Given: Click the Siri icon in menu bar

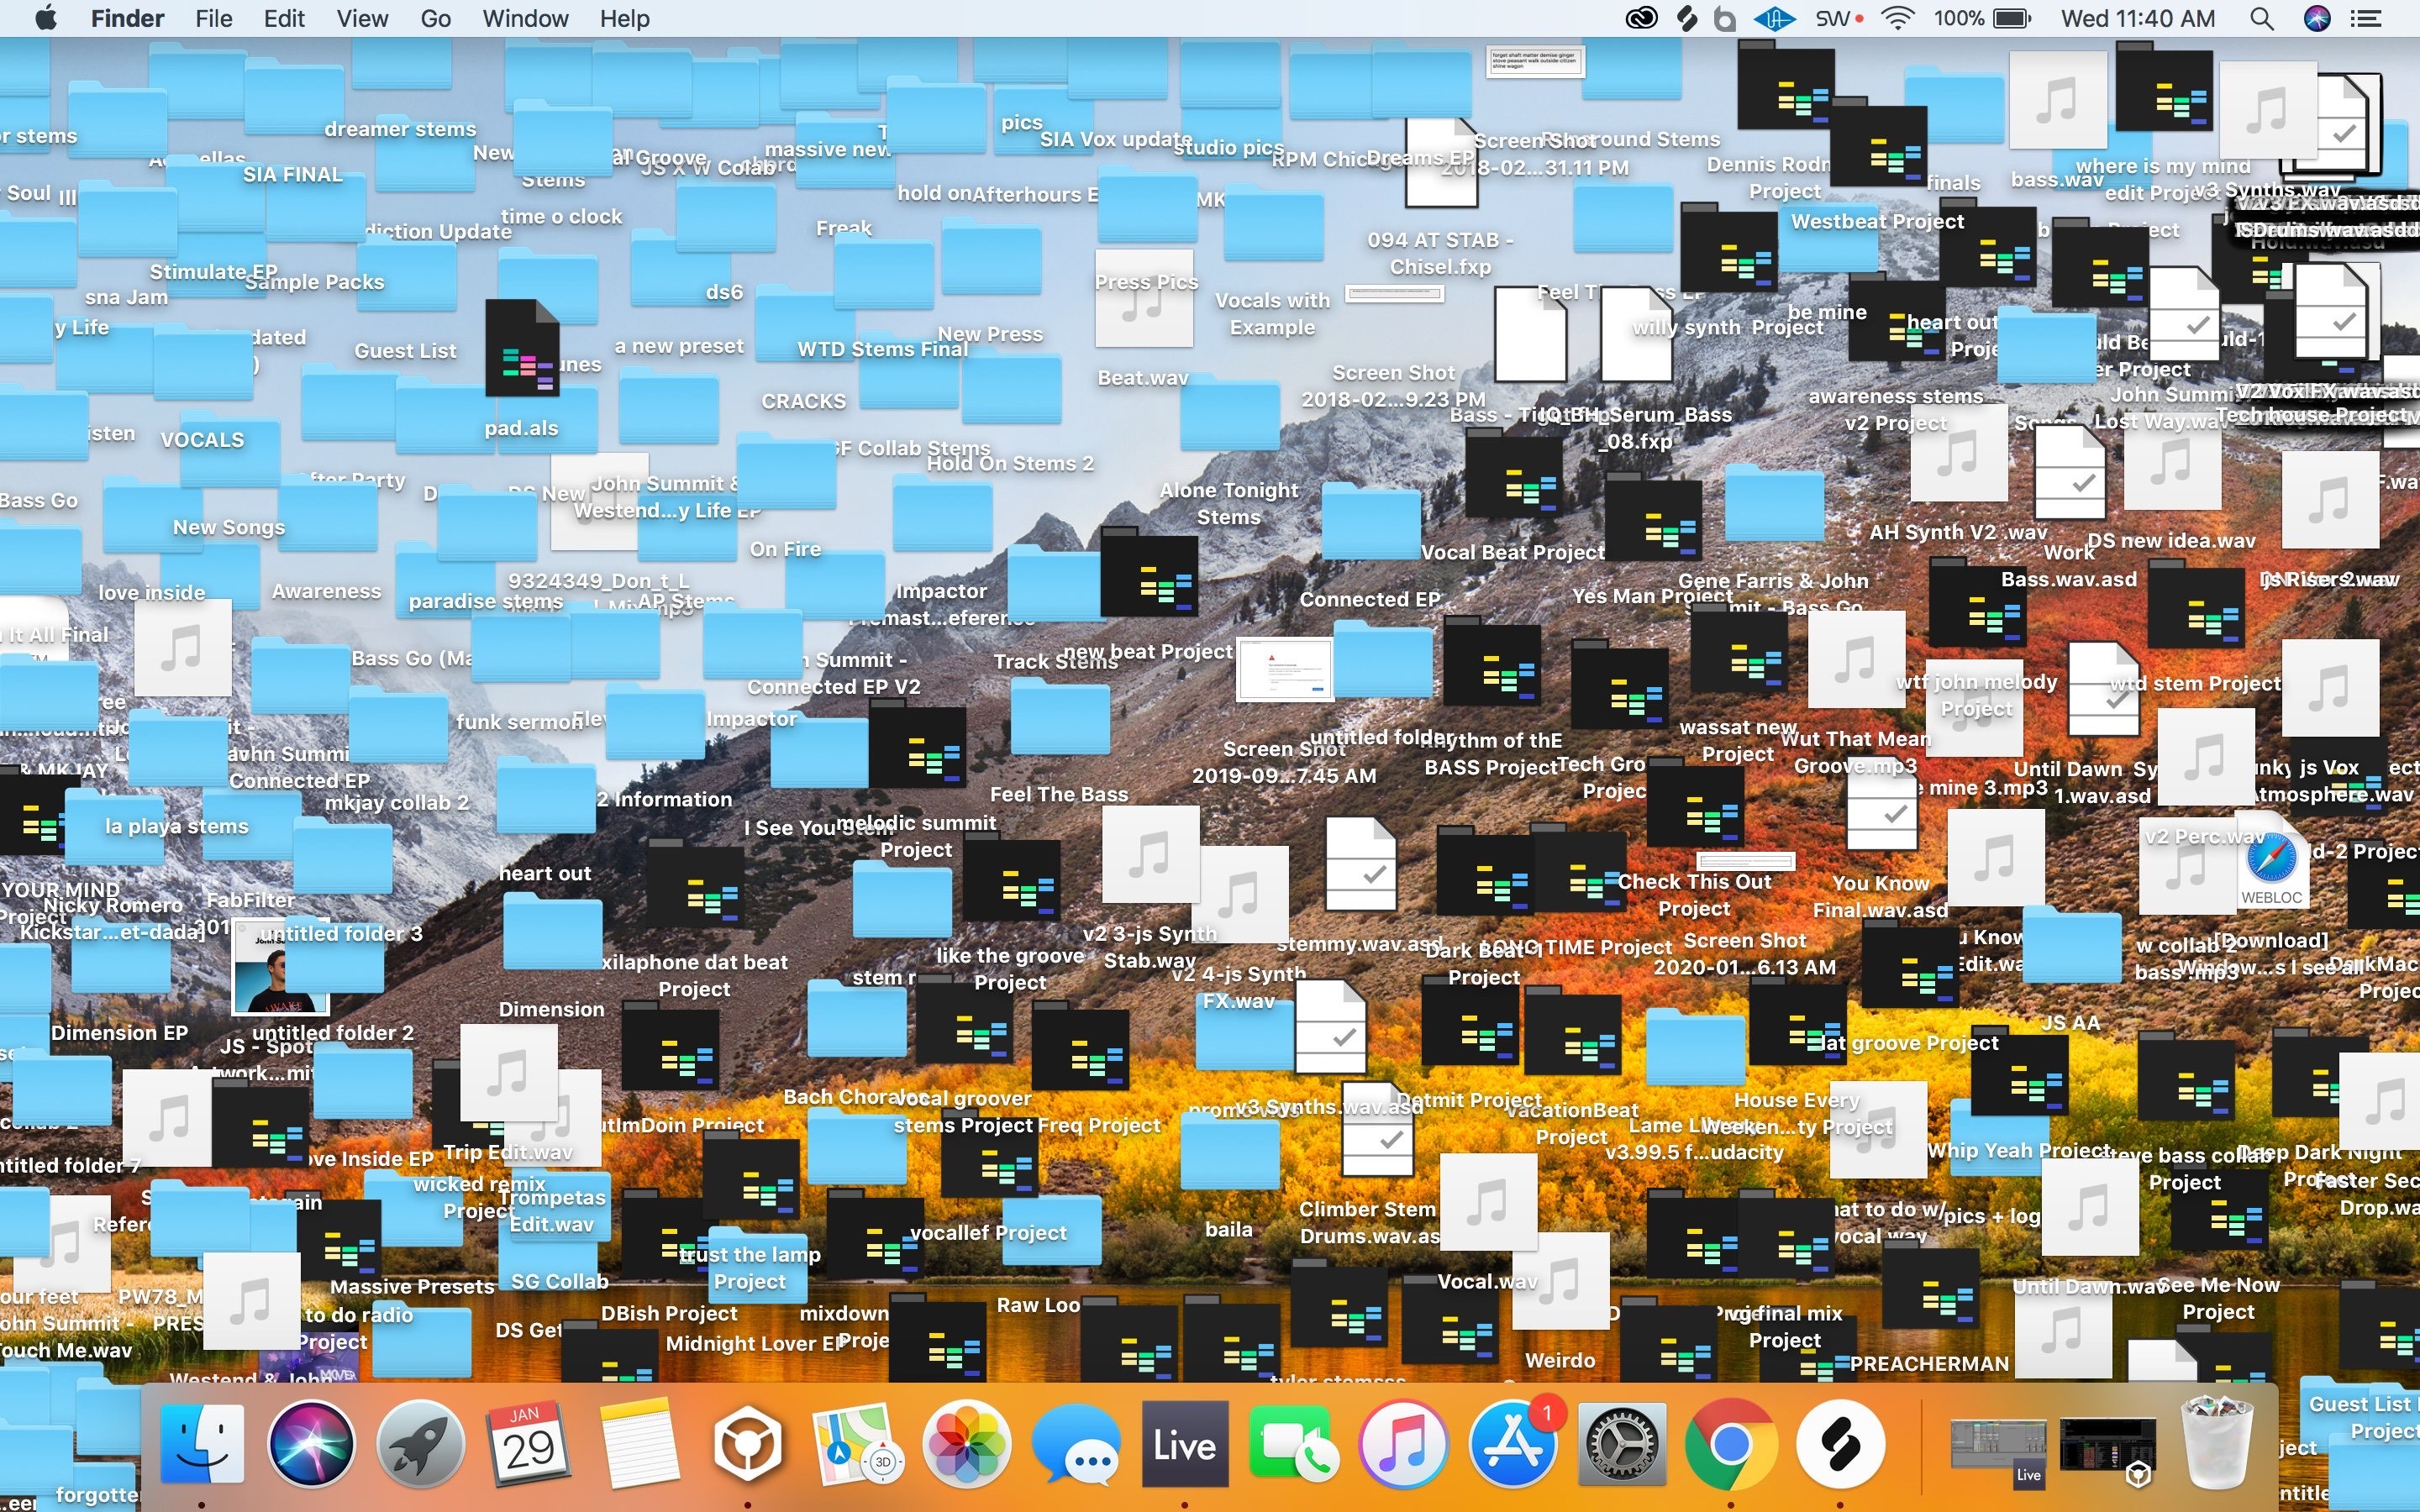Looking at the screenshot, I should 2317,18.
